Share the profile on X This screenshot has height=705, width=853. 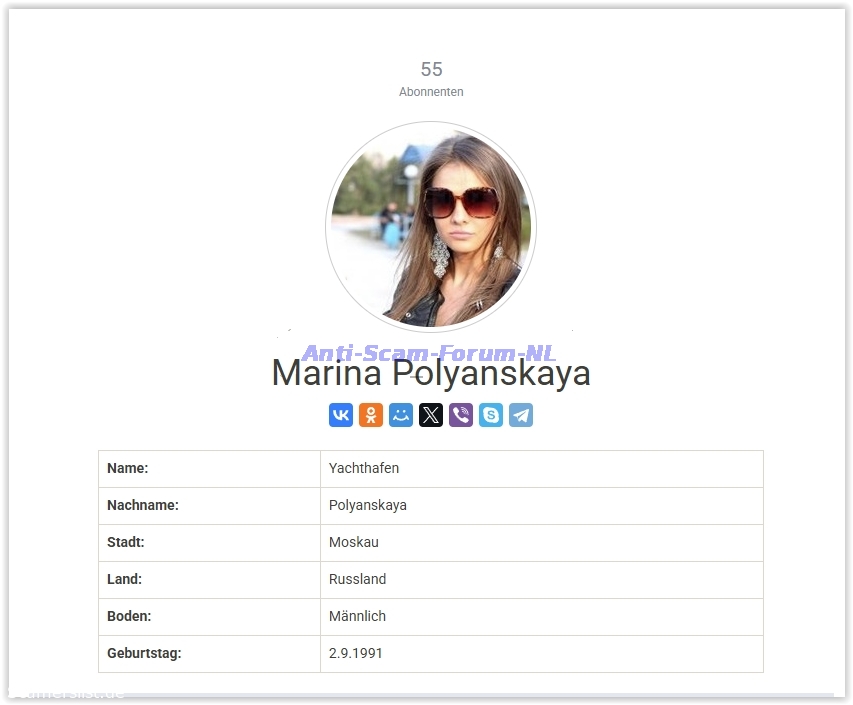coord(431,415)
